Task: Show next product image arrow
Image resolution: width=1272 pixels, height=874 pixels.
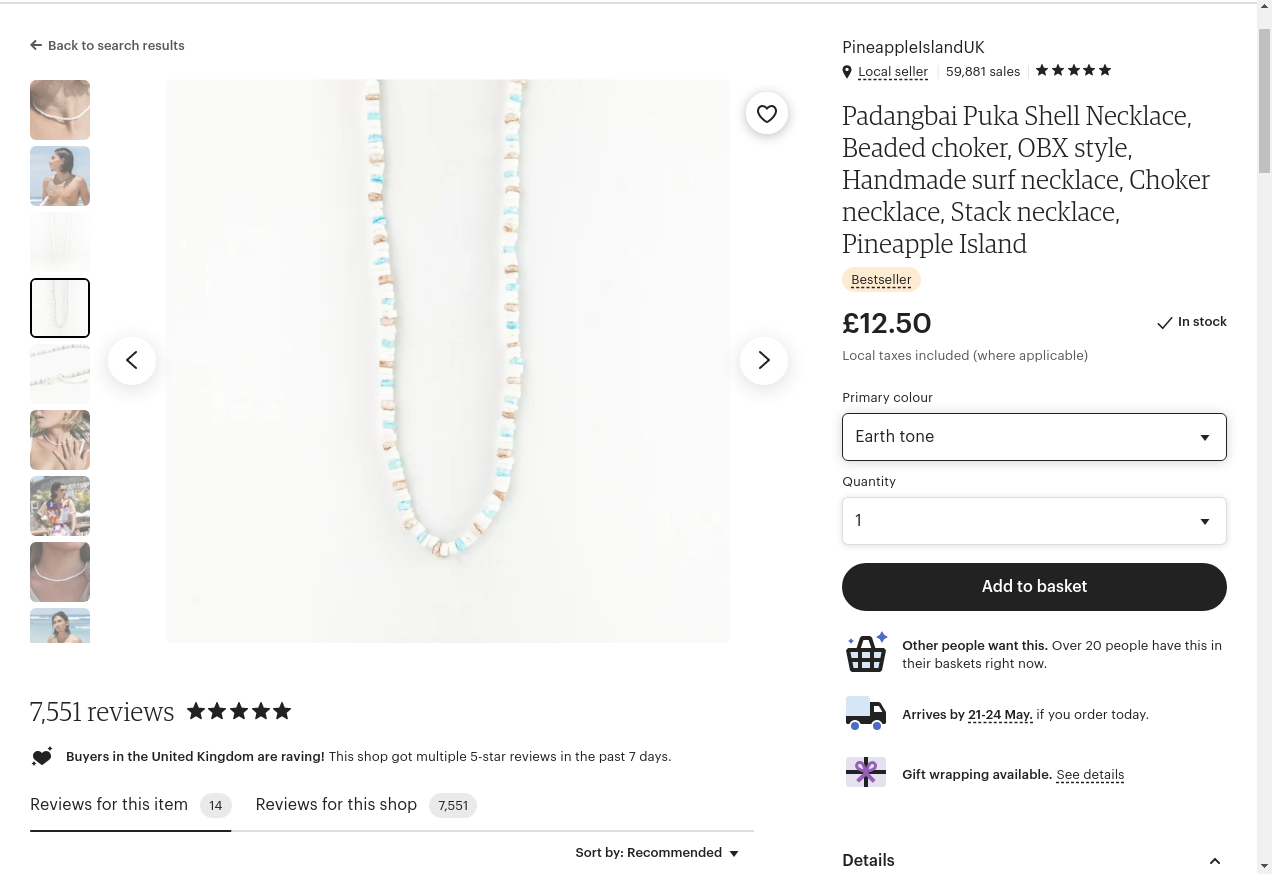Action: [x=764, y=360]
